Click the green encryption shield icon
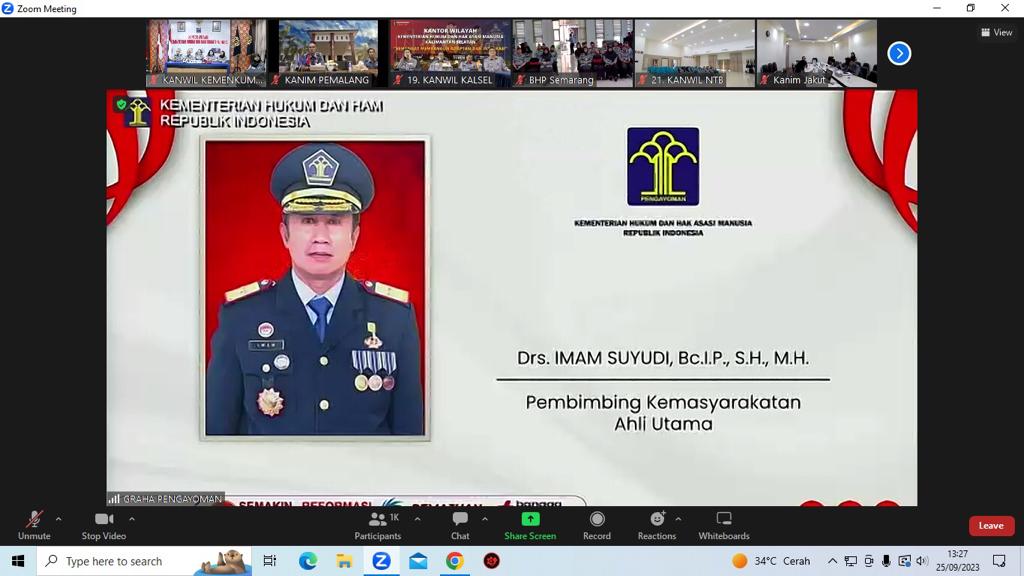Image resolution: width=1024 pixels, height=576 pixels. coord(121,104)
